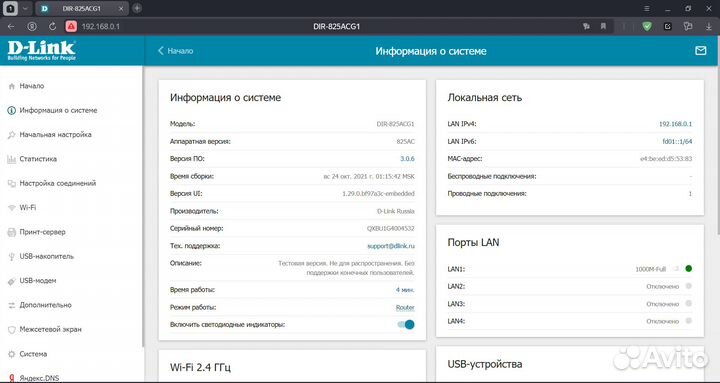Click the 192.168.0.1 browser address field

coord(101,27)
